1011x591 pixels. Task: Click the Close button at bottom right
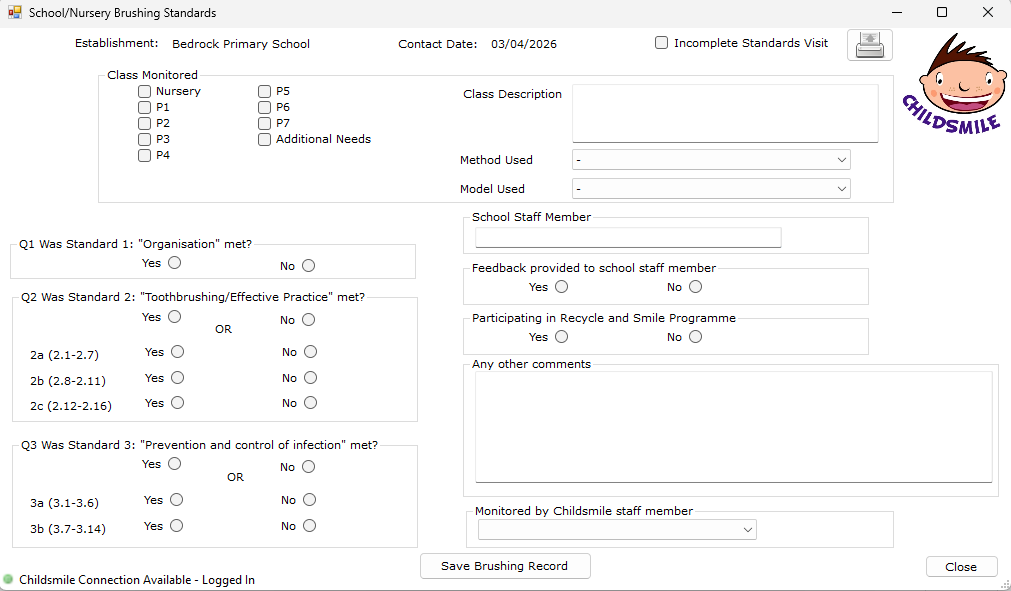(x=961, y=567)
